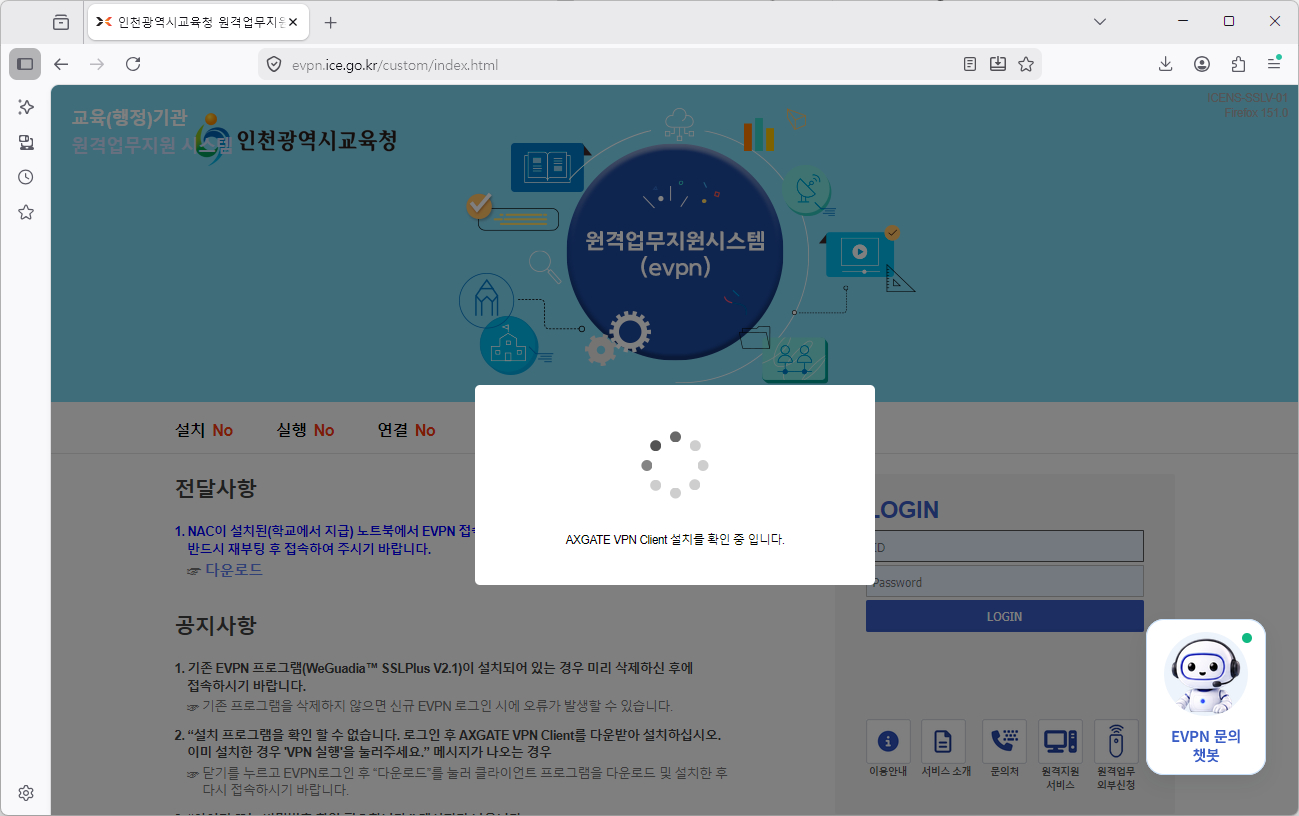
Task: Open the 이용안내 info icon
Action: [888, 742]
